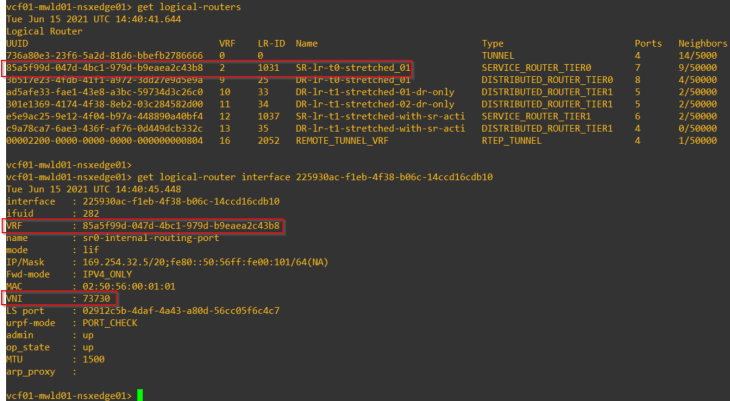Click the MTU value 1500
Screen dimensions: 730x401
94,359
